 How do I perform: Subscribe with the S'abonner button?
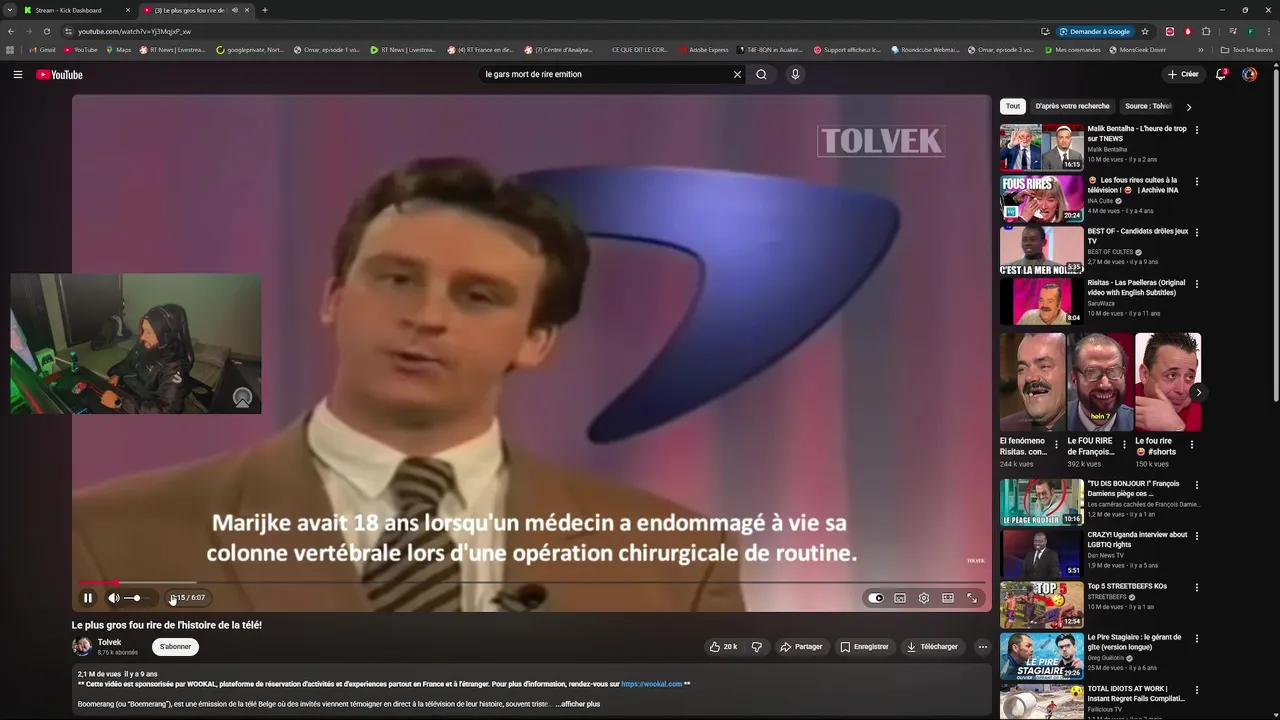(x=175, y=647)
